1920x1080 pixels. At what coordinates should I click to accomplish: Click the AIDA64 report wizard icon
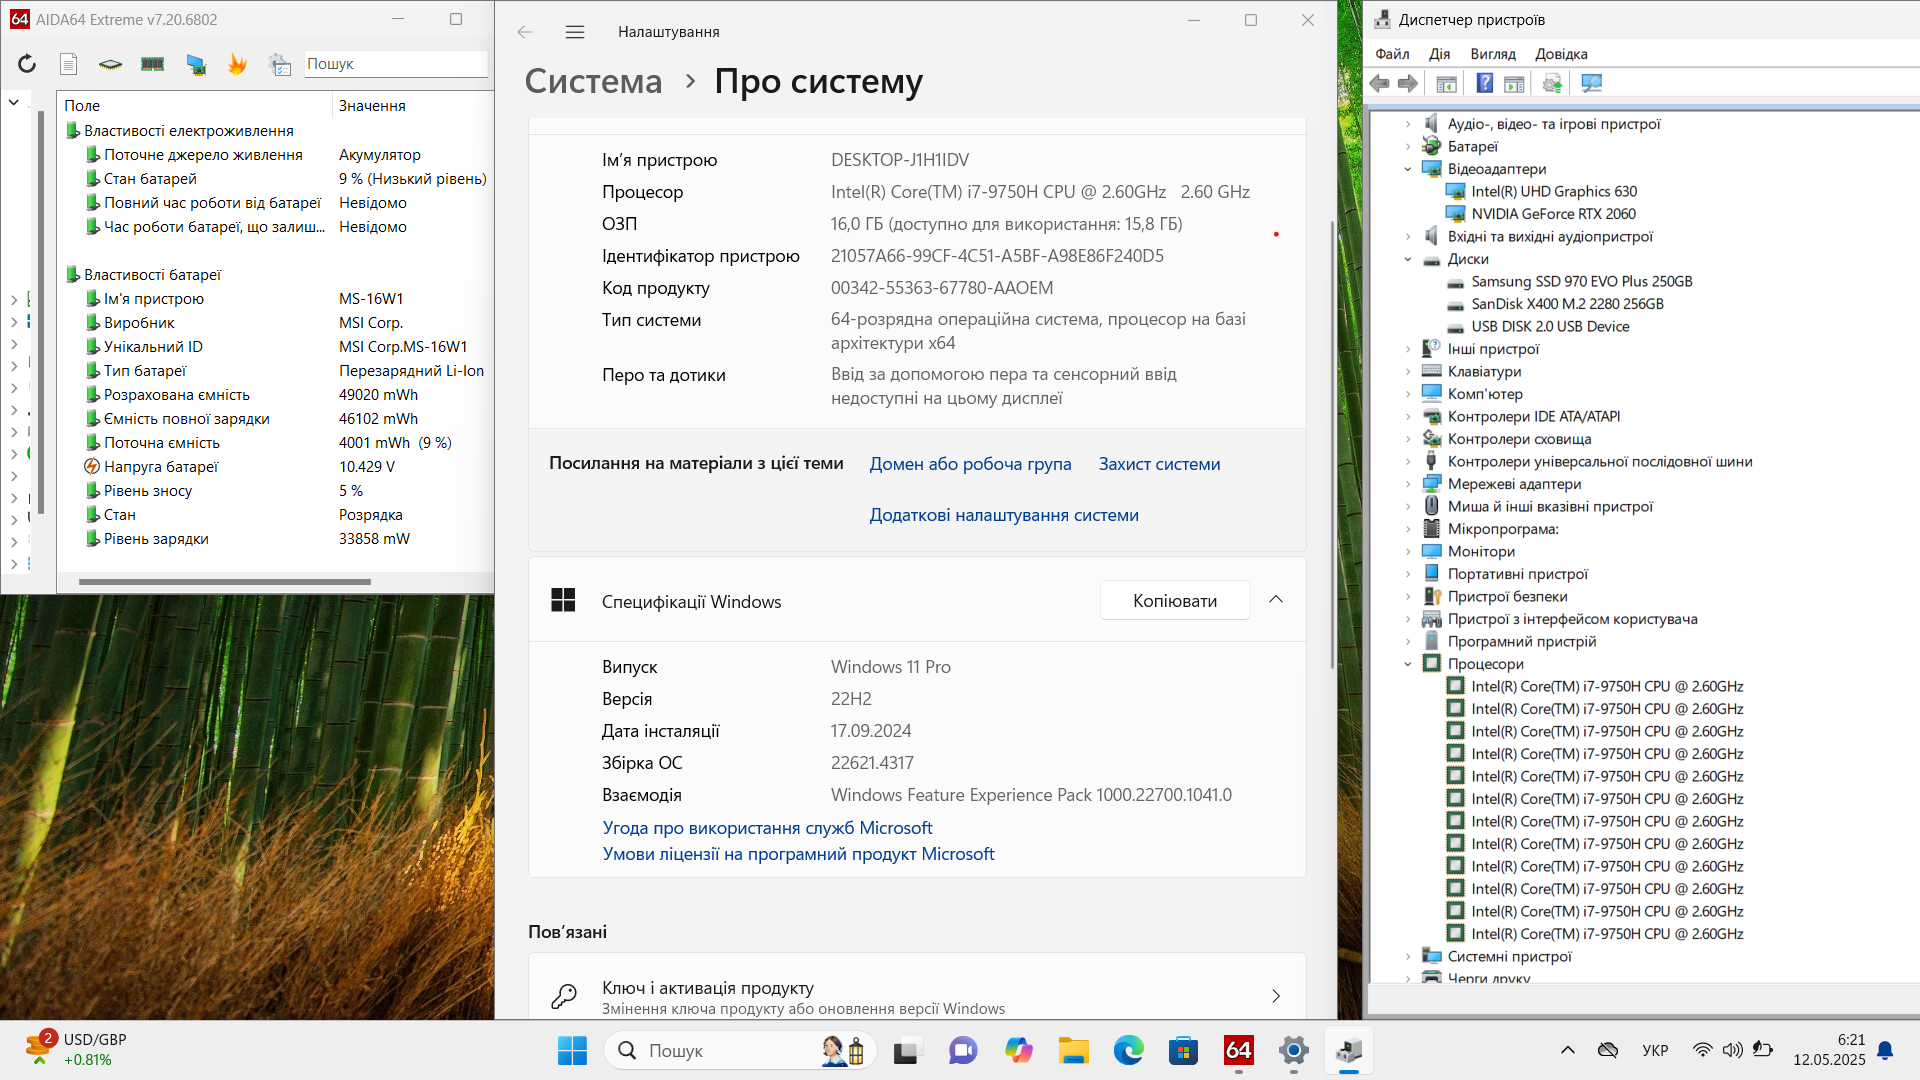pos(280,64)
